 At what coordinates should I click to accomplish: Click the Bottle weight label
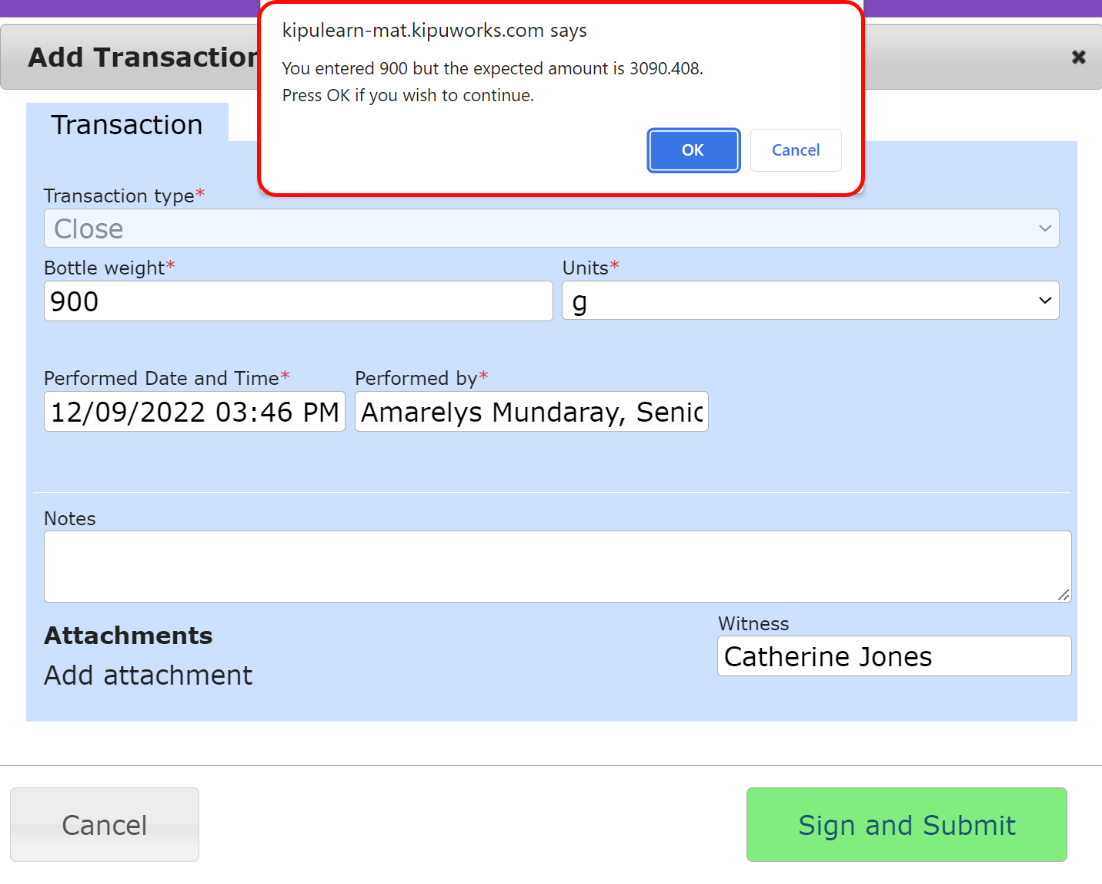(104, 267)
